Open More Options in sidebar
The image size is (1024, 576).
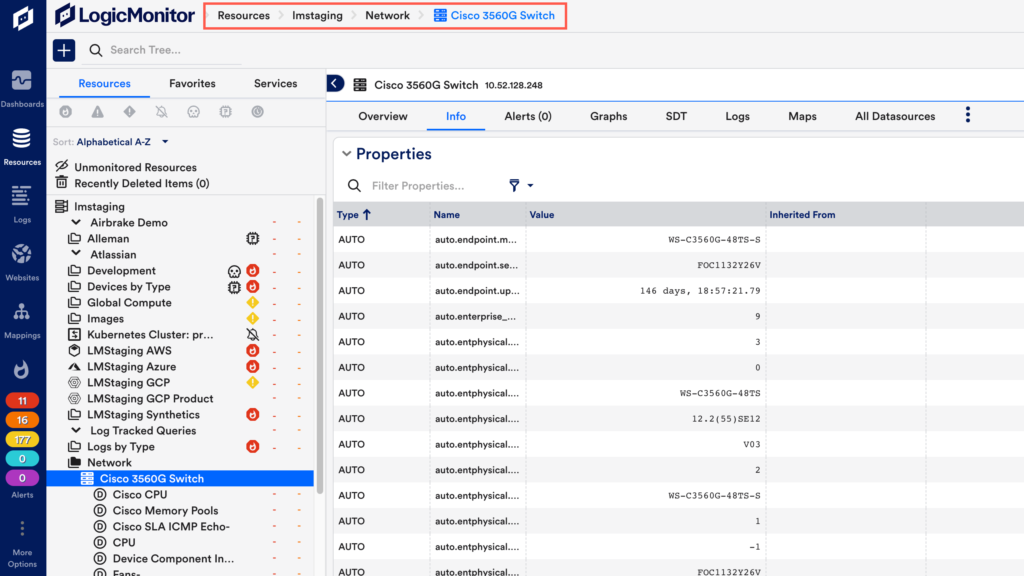click(x=22, y=545)
